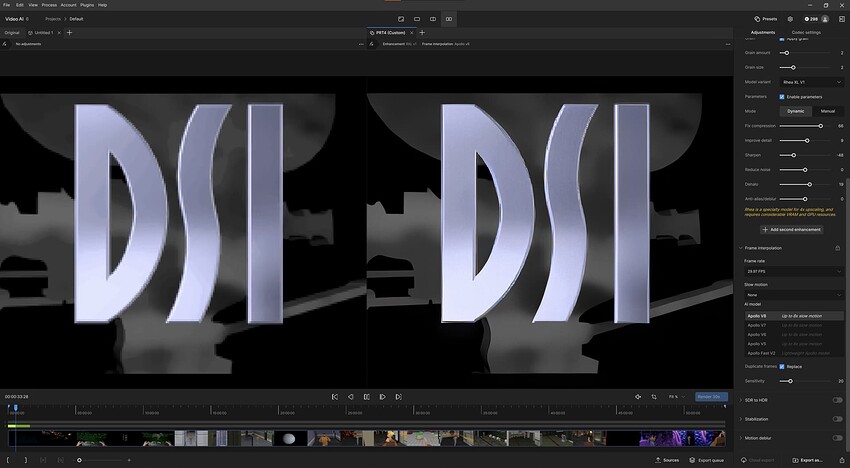Click the Frame interpolation lock icon
Image resolution: width=850 pixels, height=468 pixels.
837,247
